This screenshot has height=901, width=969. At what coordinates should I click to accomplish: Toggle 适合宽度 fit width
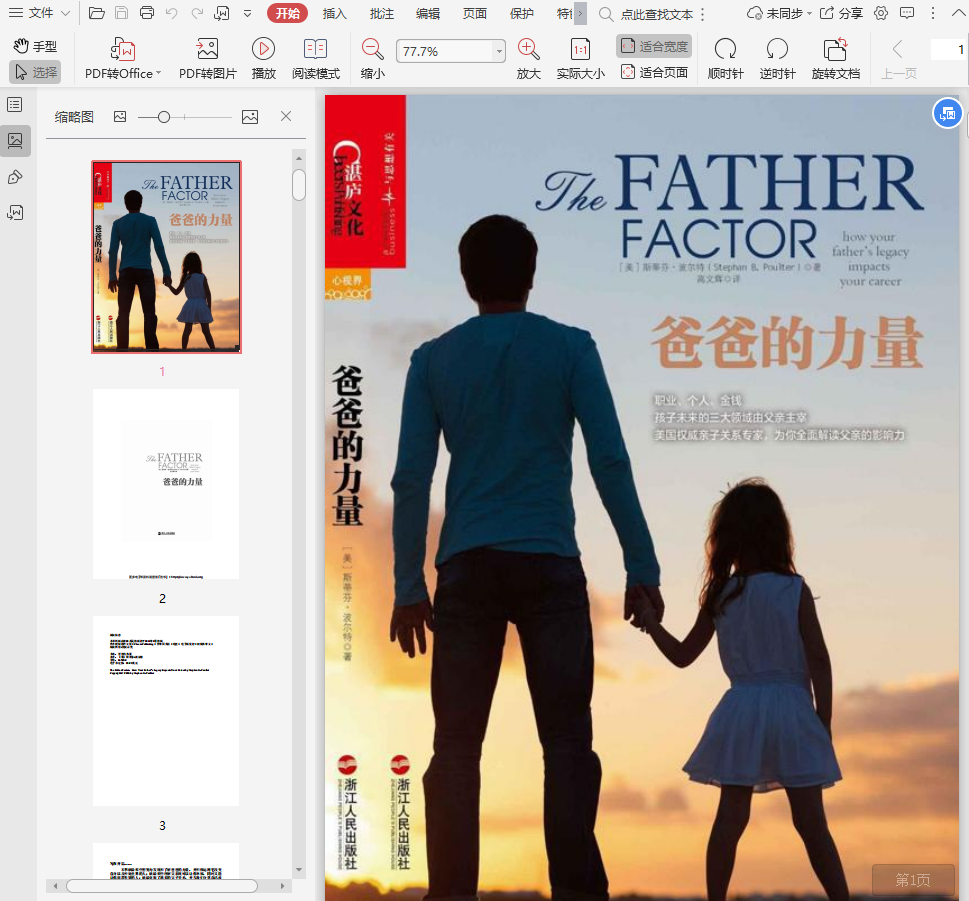point(654,46)
